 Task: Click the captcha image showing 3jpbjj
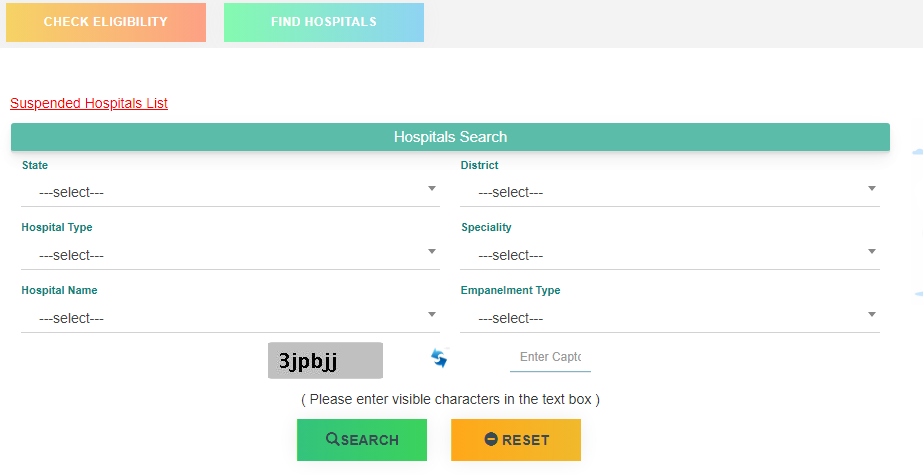point(326,360)
